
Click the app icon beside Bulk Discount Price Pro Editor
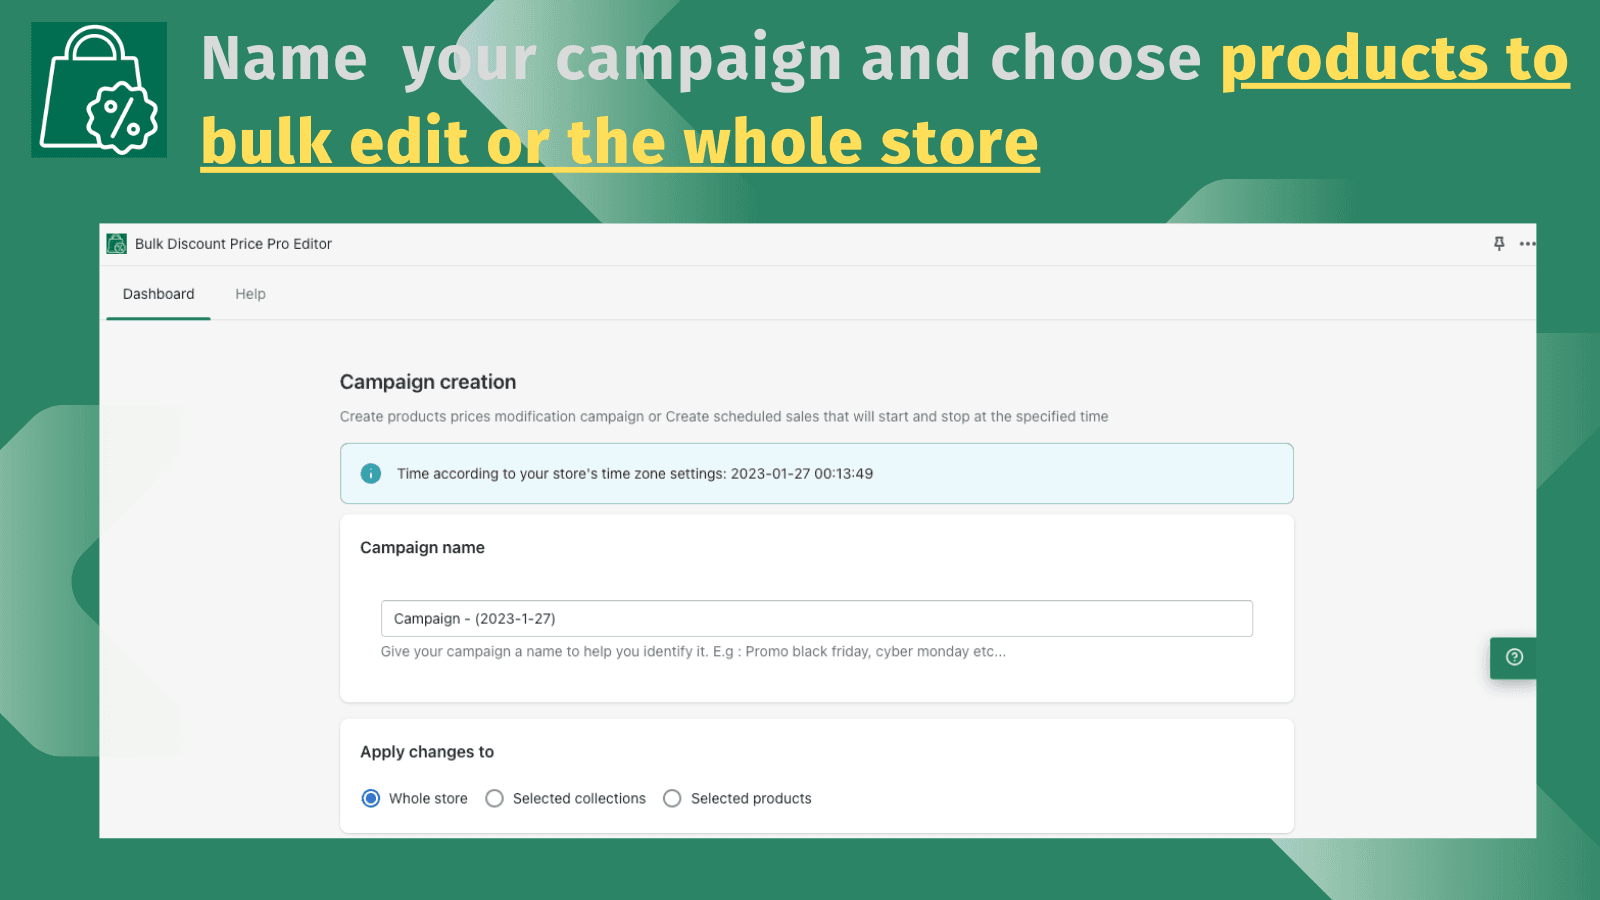116,243
